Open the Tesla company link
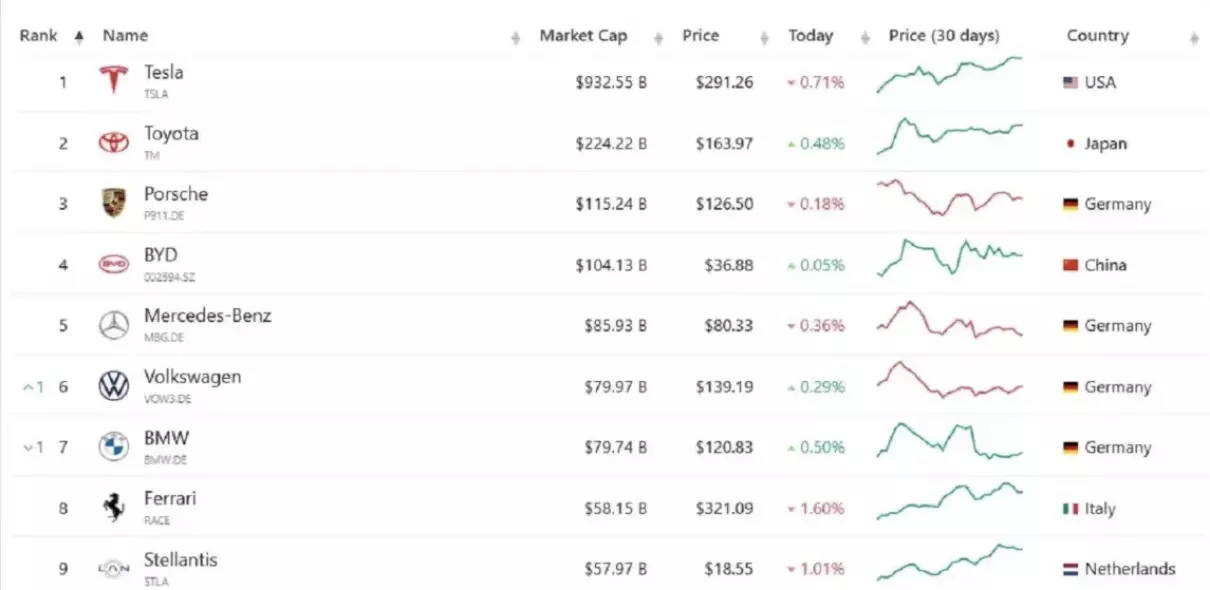Screen dimensions: 1210x590 click(163, 72)
